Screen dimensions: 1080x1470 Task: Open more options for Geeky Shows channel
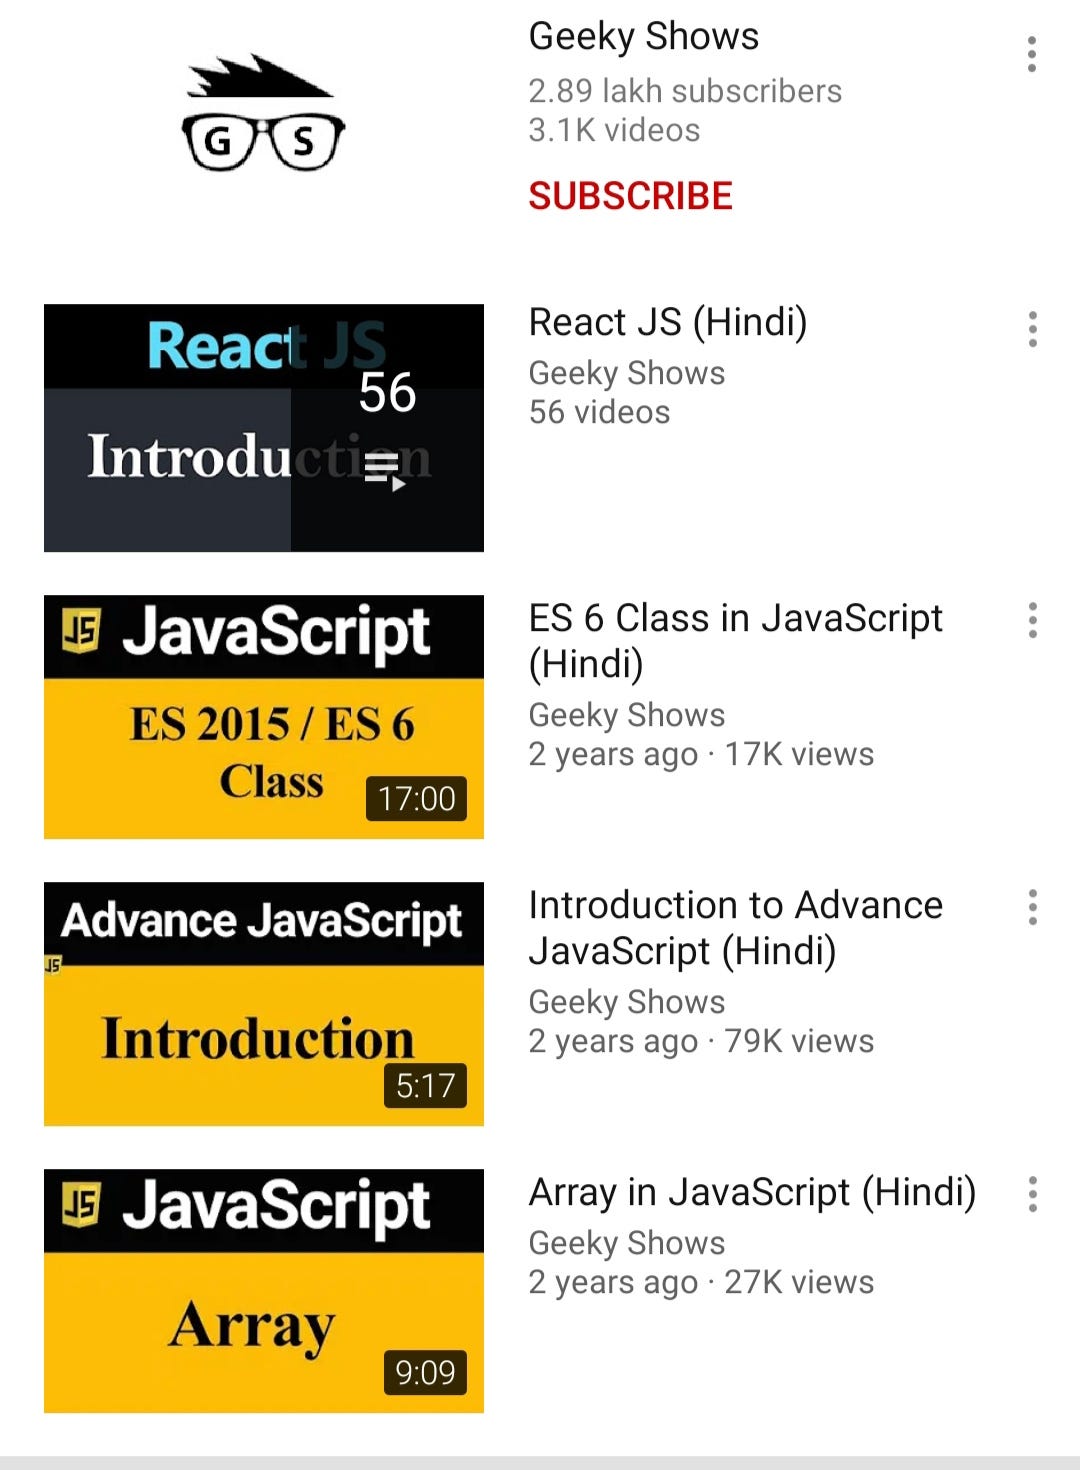1032,54
